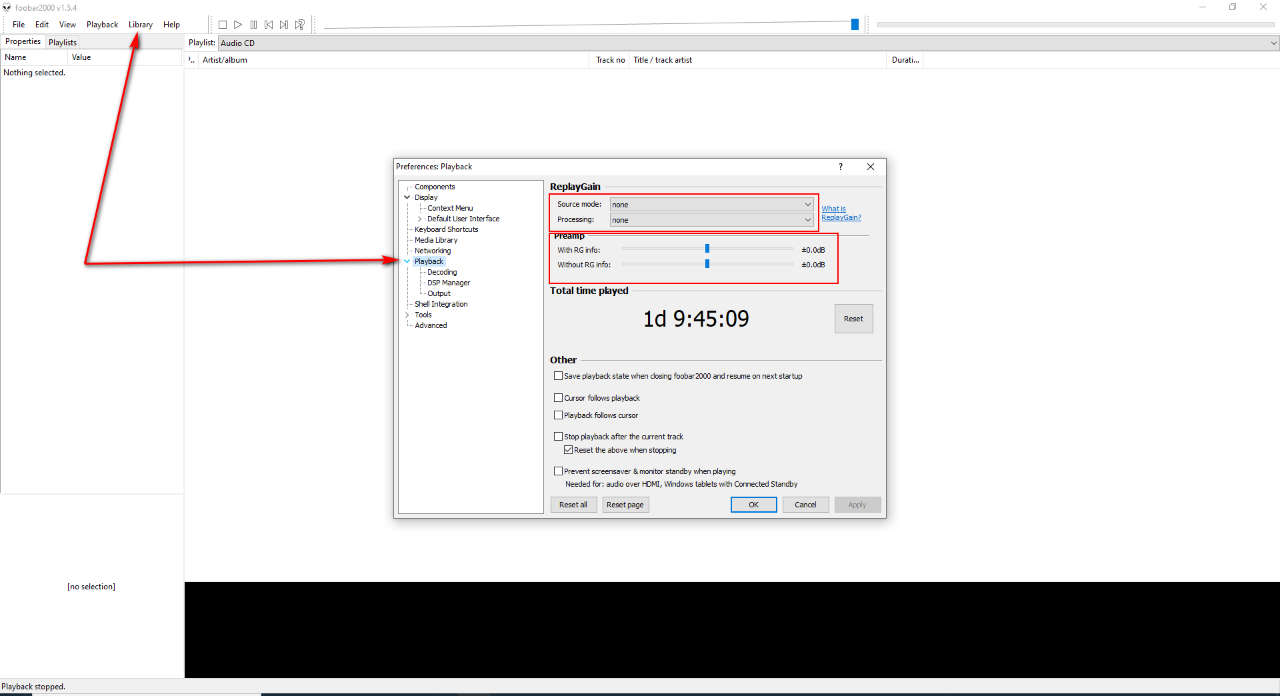Click the Random playback icon
The height and width of the screenshot is (696, 1280).
point(300,25)
